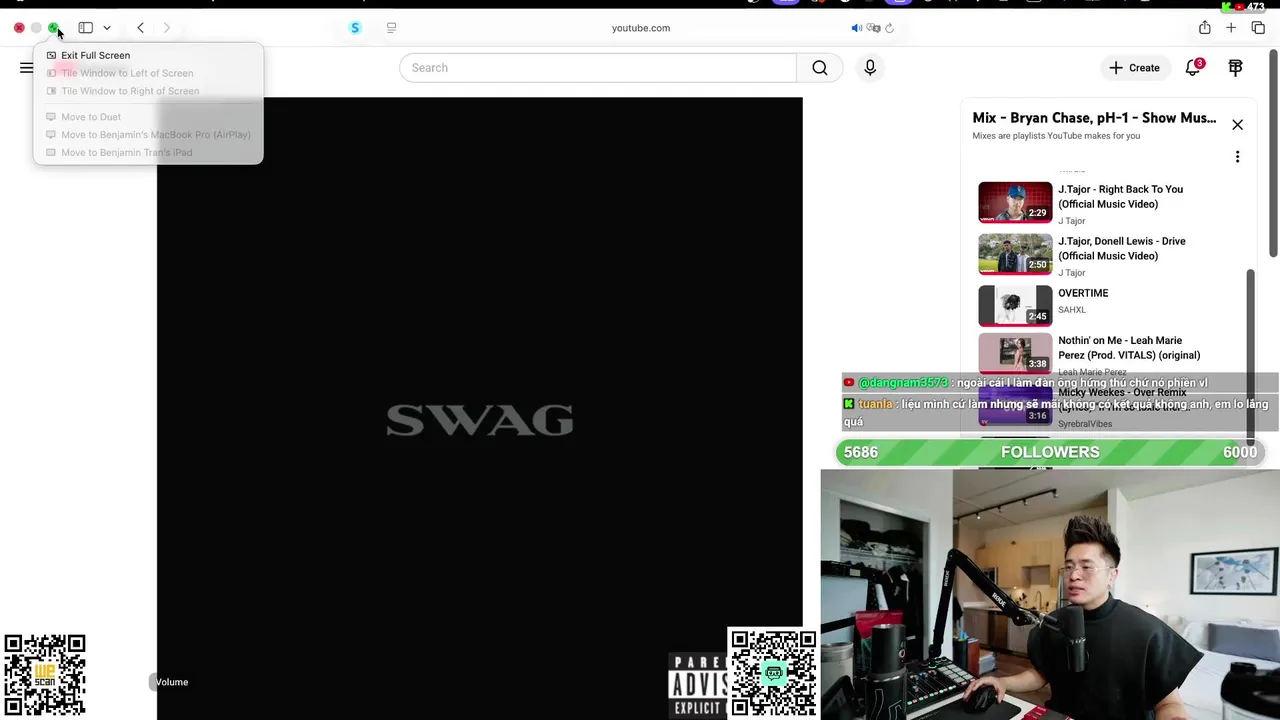Viewport: 1280px width, 720px height.
Task: Reload the youtube.com page
Action: click(889, 28)
